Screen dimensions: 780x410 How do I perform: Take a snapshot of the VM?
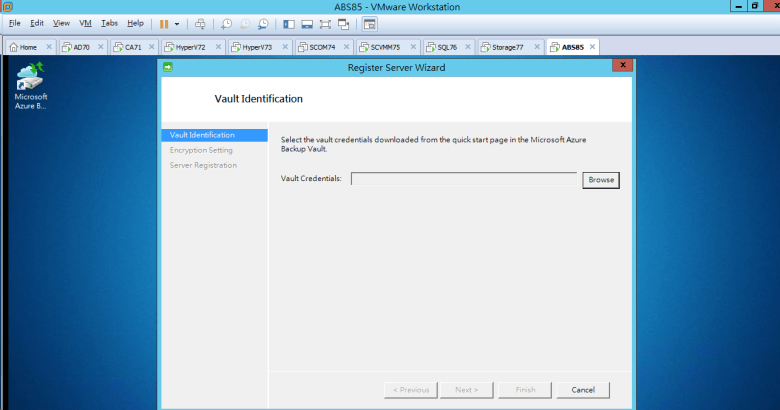227,23
